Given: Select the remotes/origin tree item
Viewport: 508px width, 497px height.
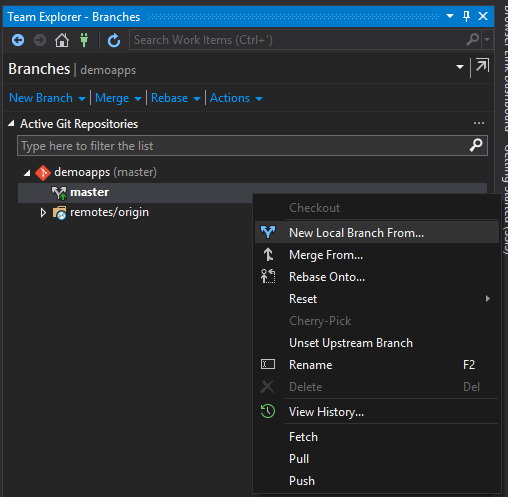Looking at the screenshot, I should (x=109, y=212).
